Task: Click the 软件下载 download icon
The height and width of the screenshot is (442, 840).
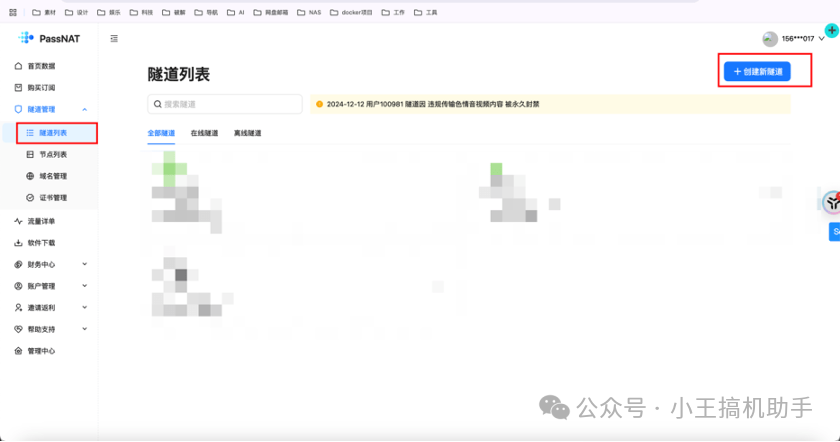Action: [x=18, y=243]
